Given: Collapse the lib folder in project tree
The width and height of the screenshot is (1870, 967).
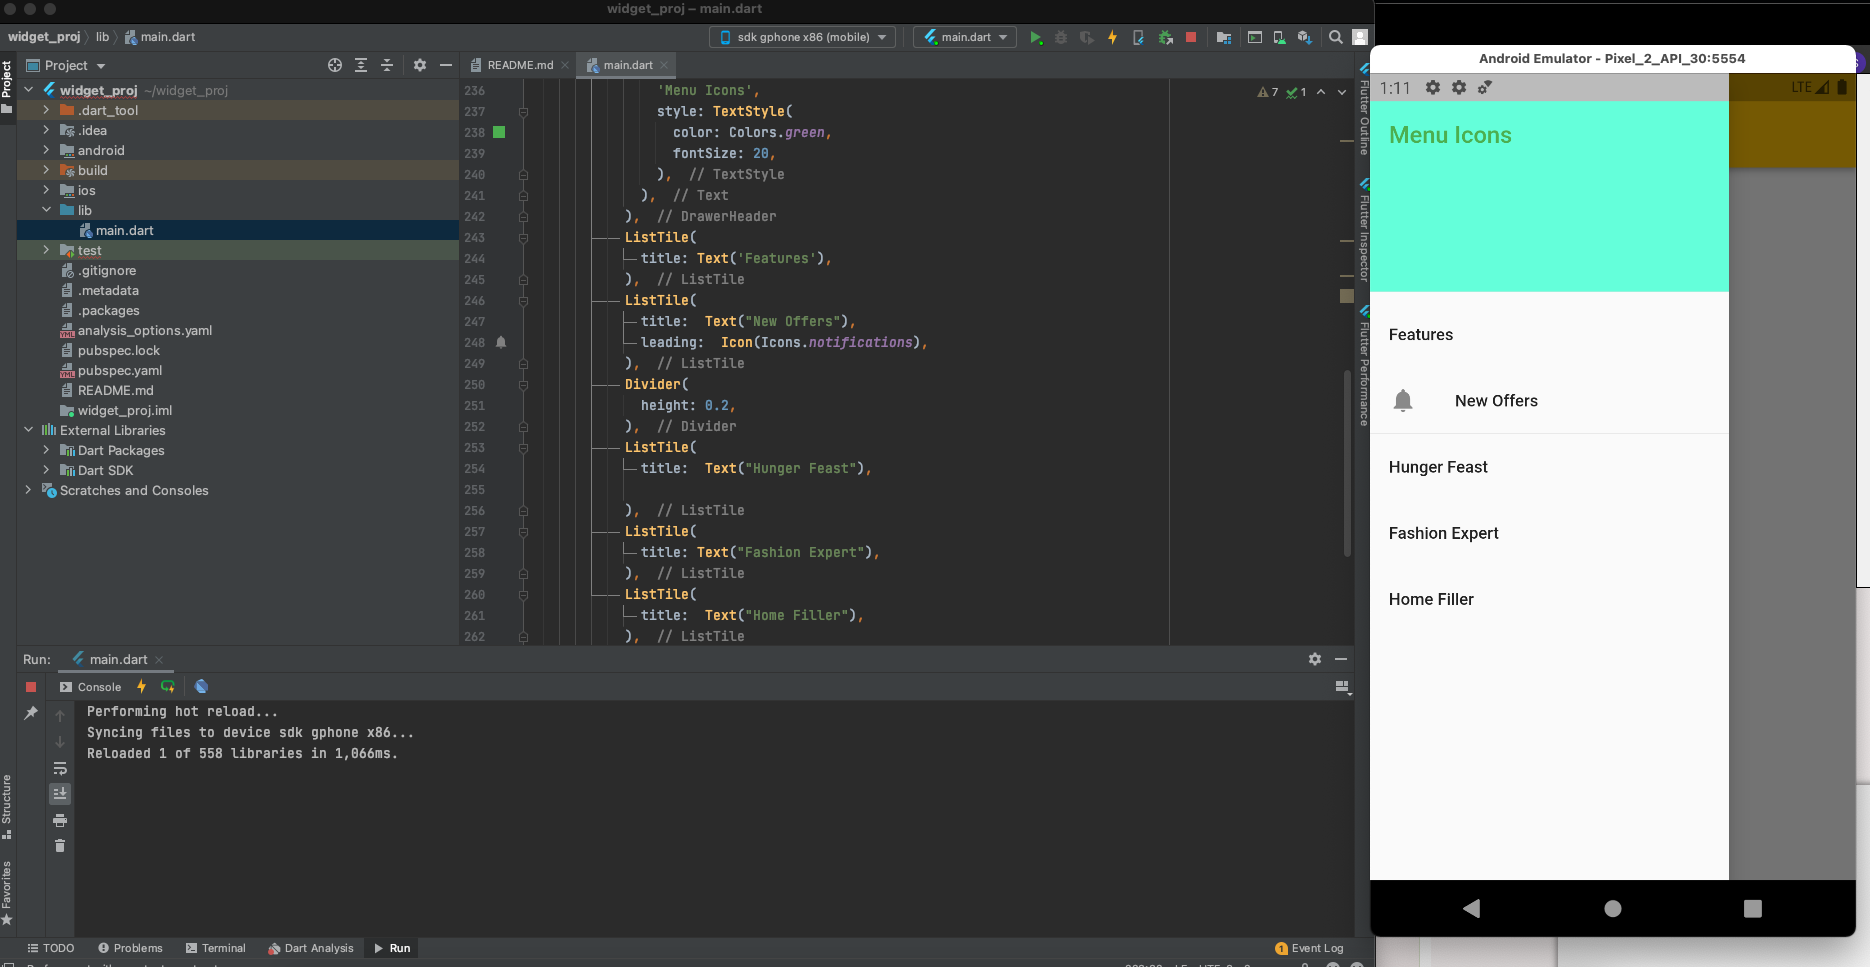Looking at the screenshot, I should 46,210.
